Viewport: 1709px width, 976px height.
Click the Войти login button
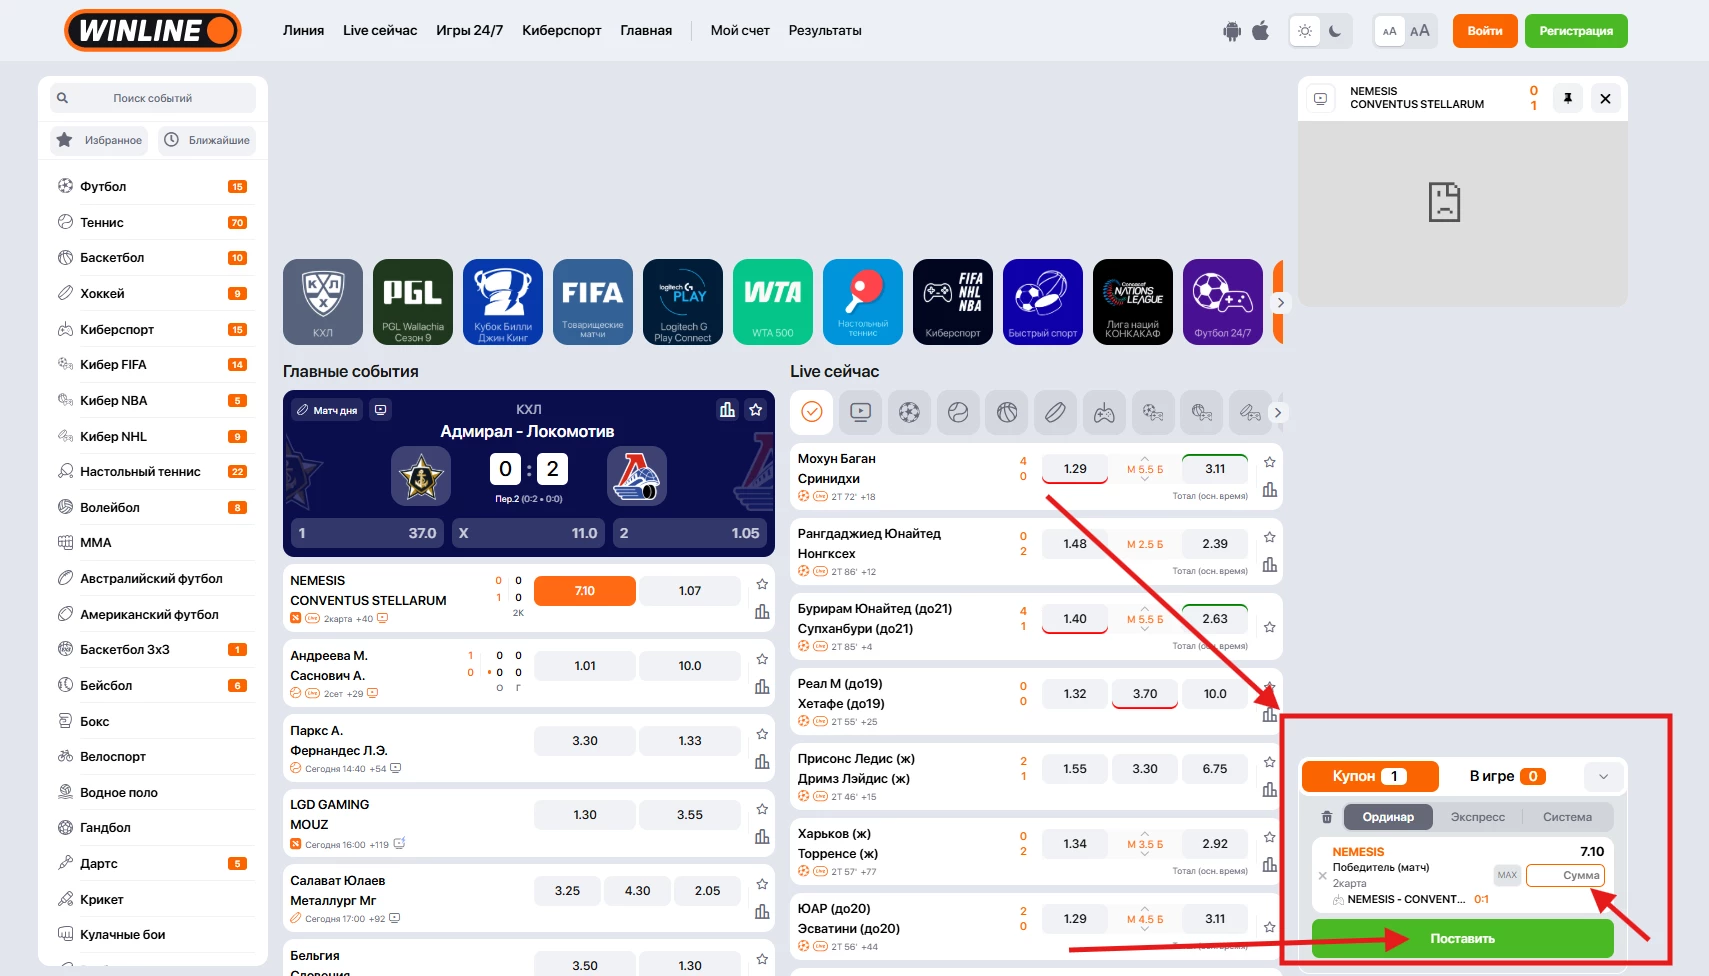click(1485, 31)
